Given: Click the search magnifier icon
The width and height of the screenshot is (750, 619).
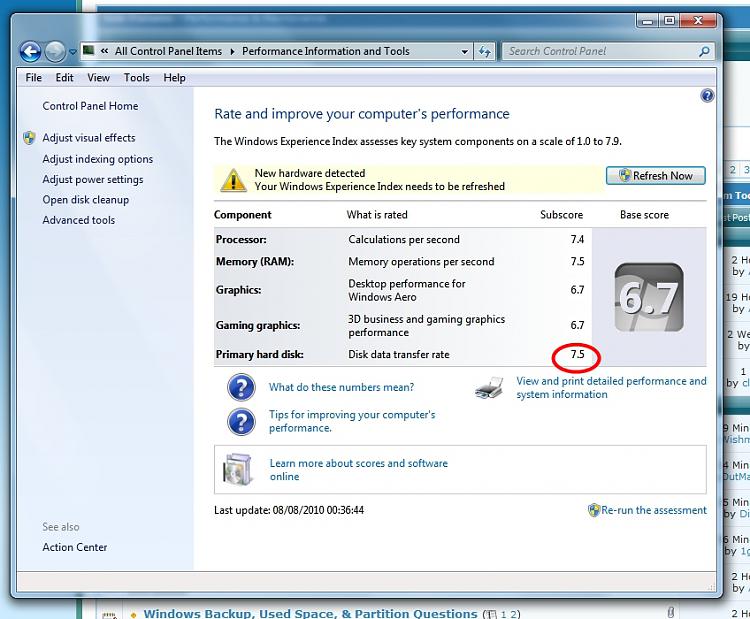Looking at the screenshot, I should pyautogui.click(x=705, y=51).
